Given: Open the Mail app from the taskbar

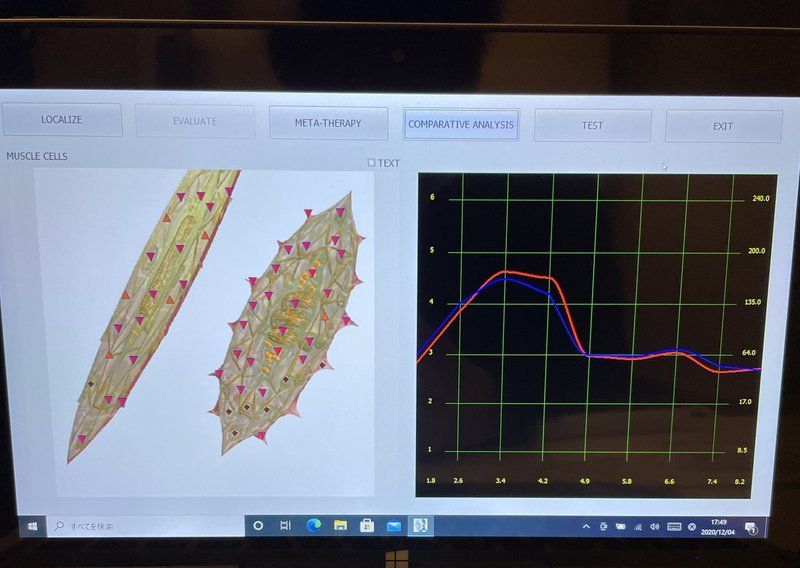Looking at the screenshot, I should pyautogui.click(x=394, y=526).
